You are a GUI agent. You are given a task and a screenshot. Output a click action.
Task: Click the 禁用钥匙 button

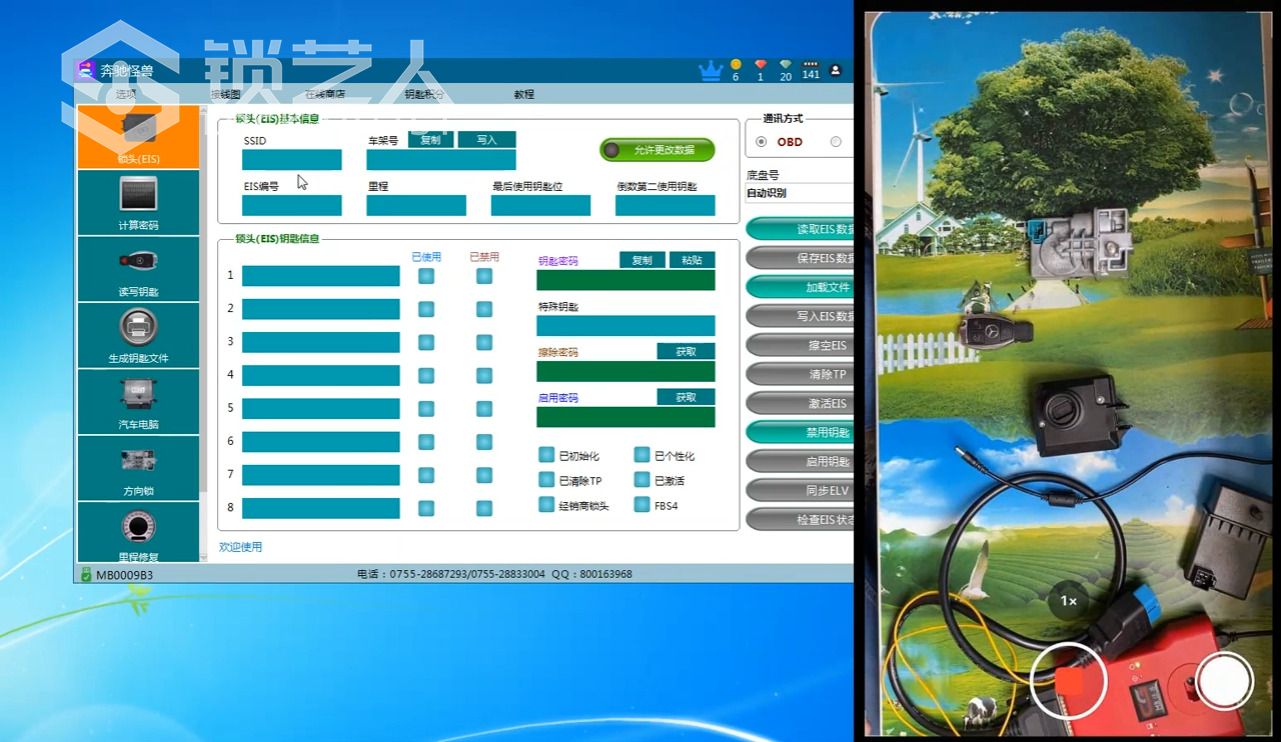point(800,432)
